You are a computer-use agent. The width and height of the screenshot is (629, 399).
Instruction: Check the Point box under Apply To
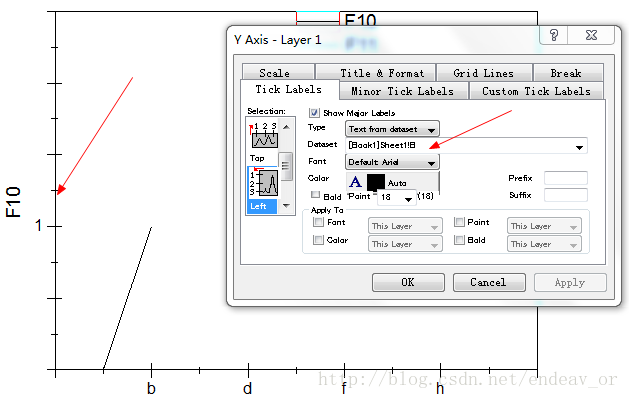coord(459,222)
